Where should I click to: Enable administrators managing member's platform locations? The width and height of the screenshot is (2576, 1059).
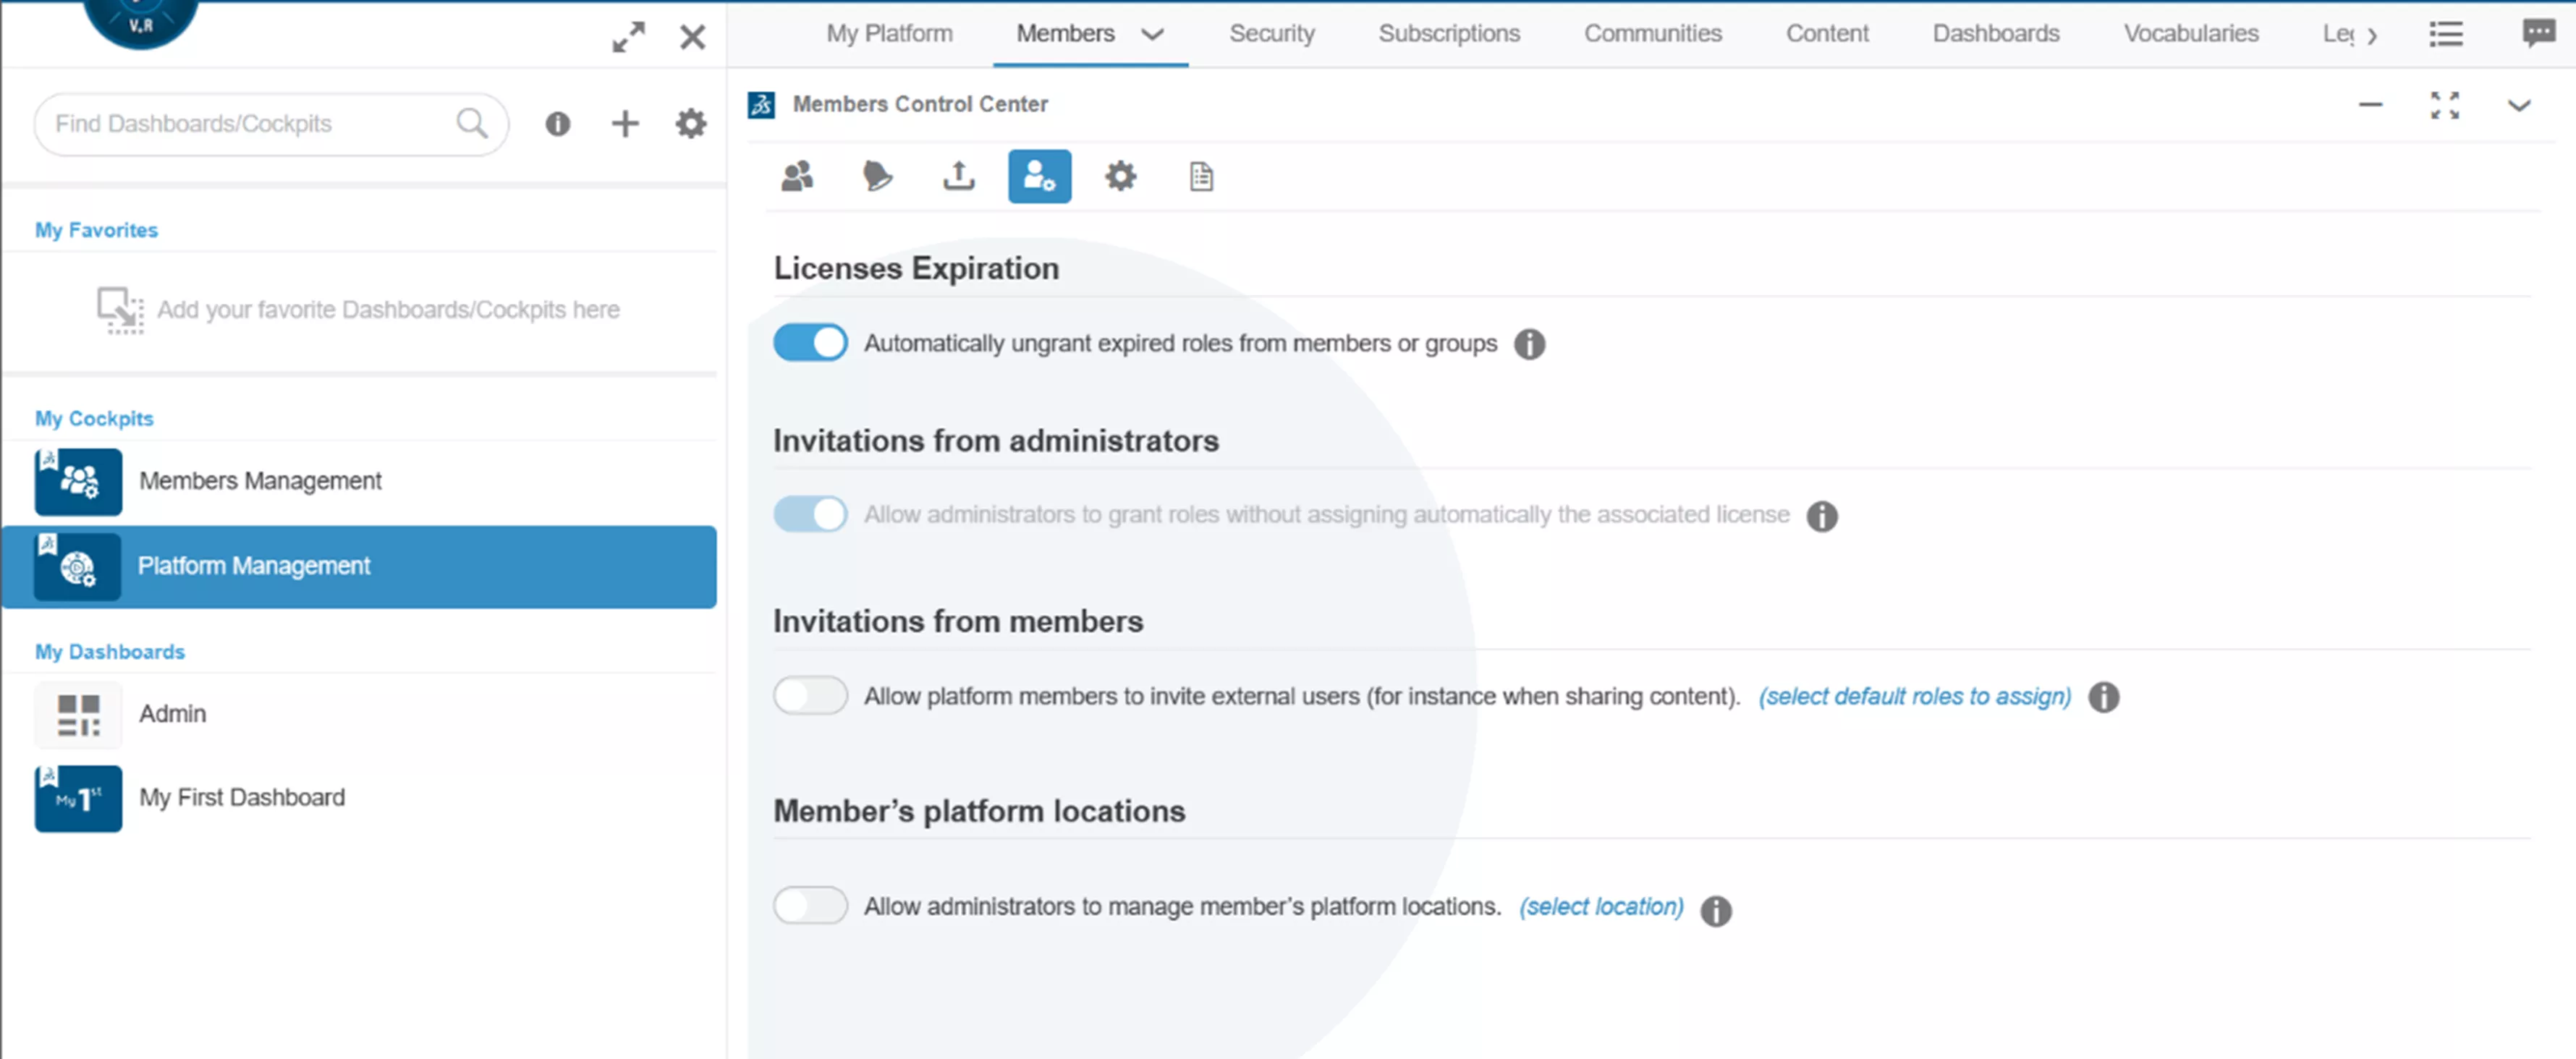(810, 905)
